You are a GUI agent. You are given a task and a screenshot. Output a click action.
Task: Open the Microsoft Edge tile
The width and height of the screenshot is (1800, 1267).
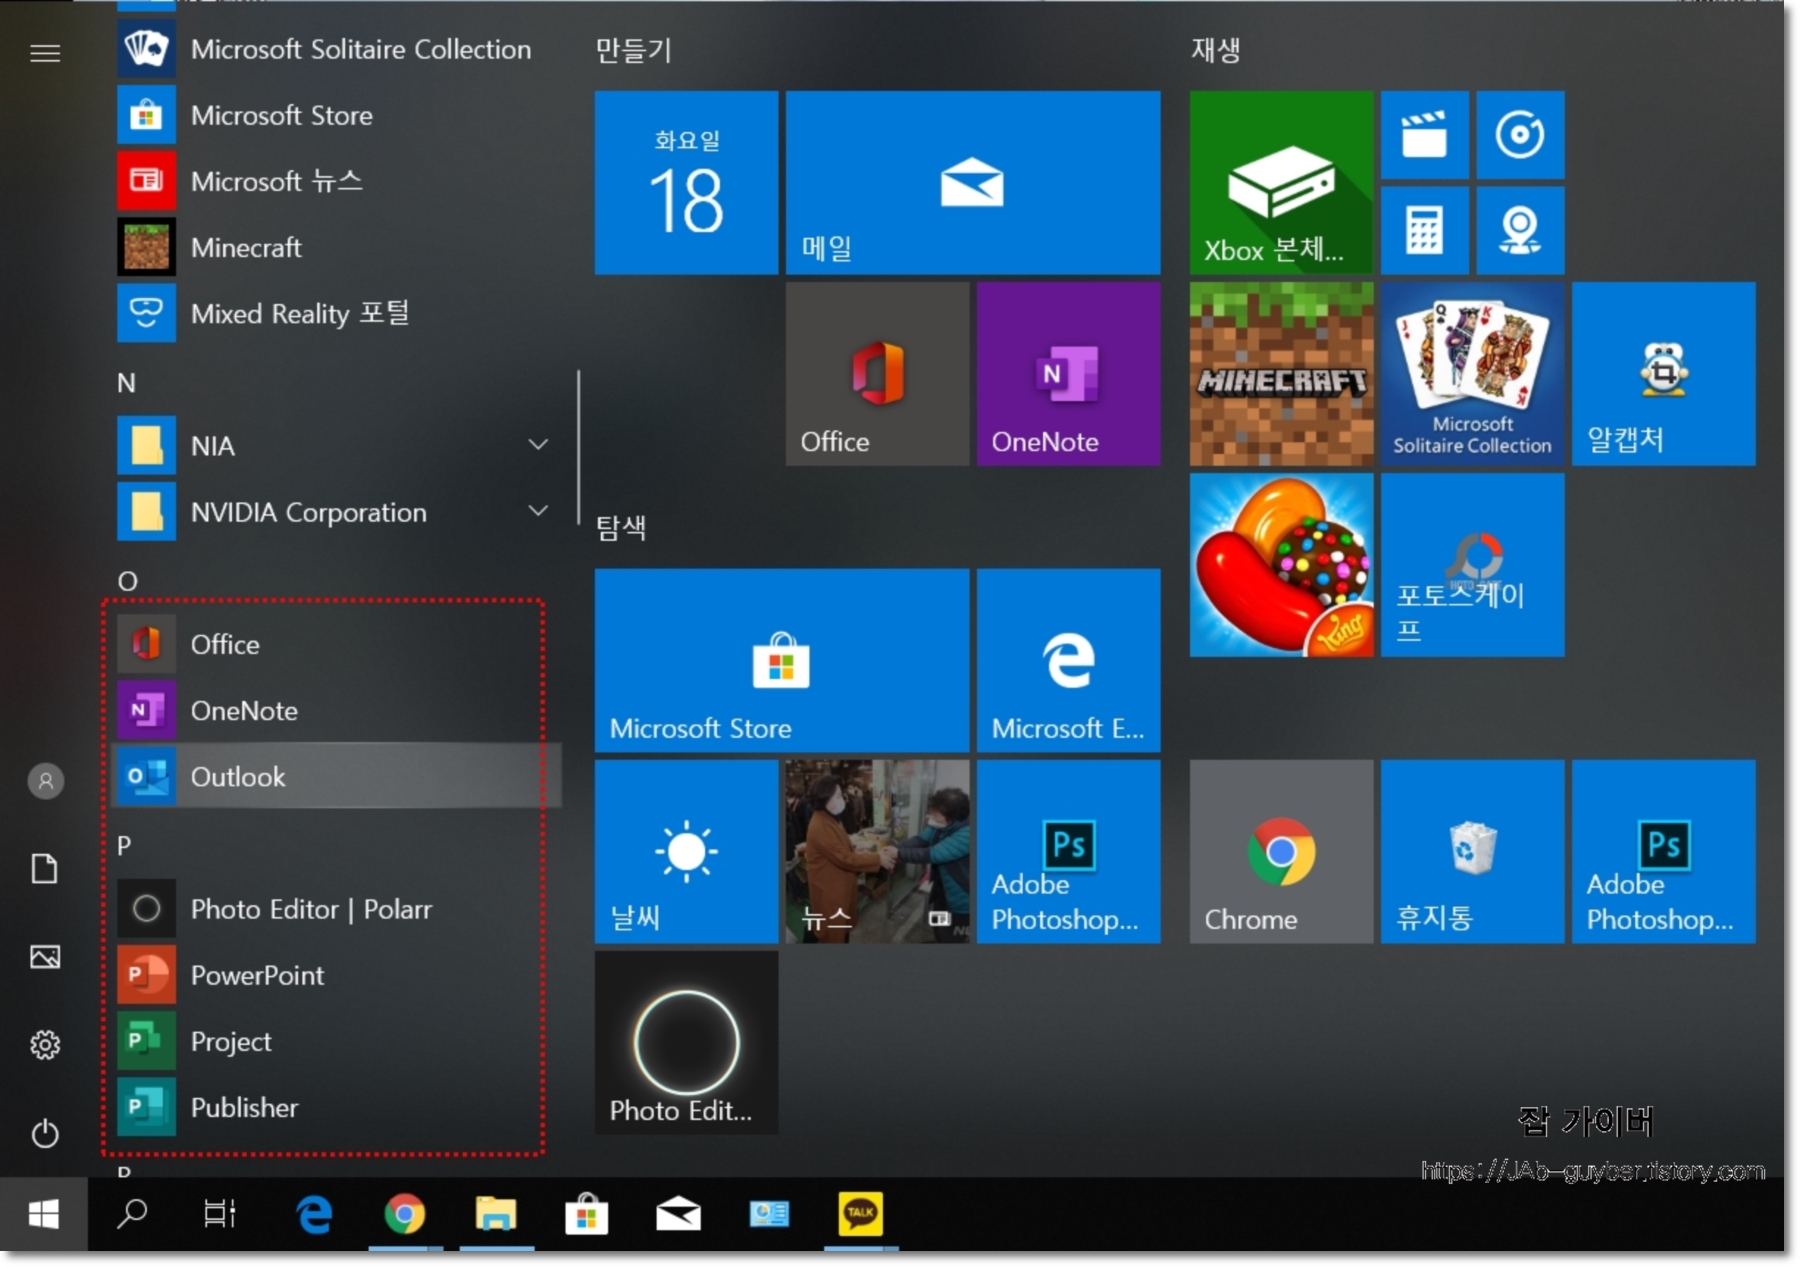click(1068, 660)
